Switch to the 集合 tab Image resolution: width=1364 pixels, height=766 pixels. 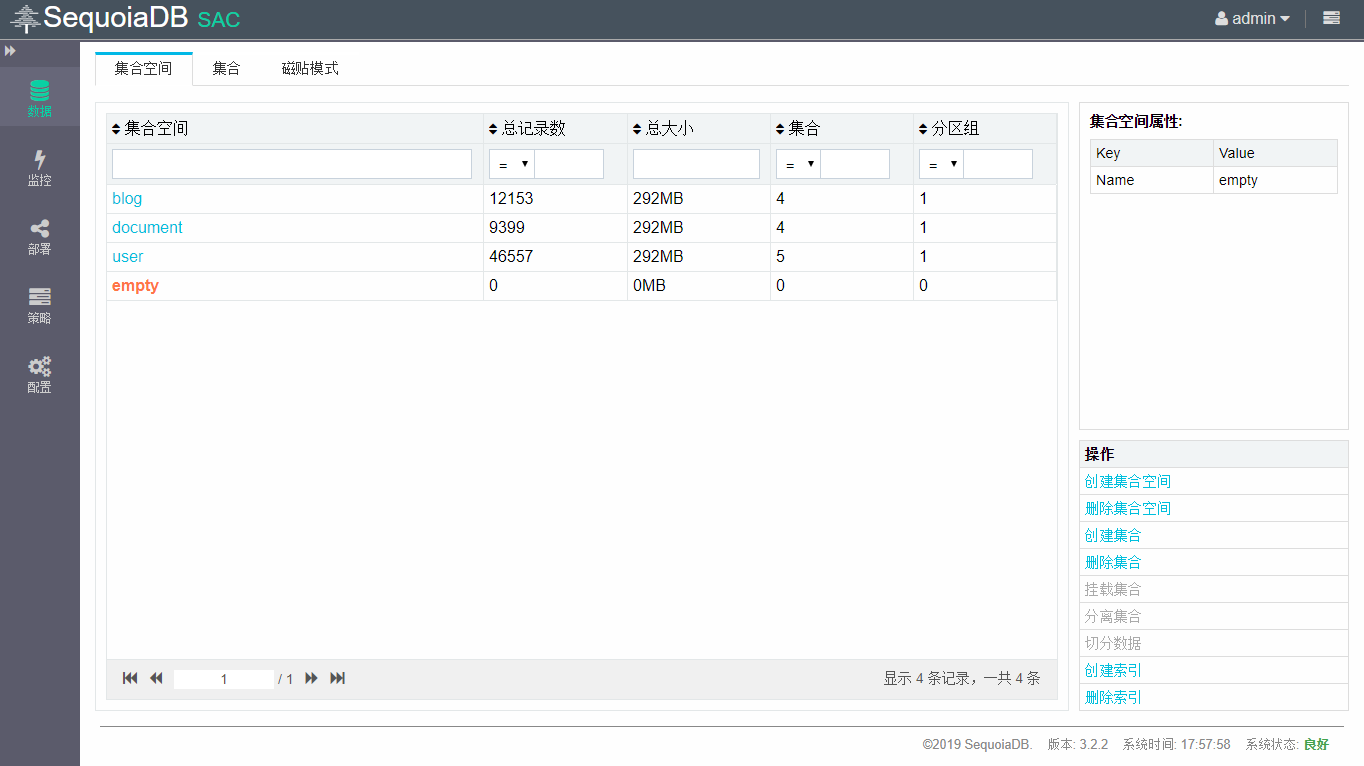click(226, 68)
